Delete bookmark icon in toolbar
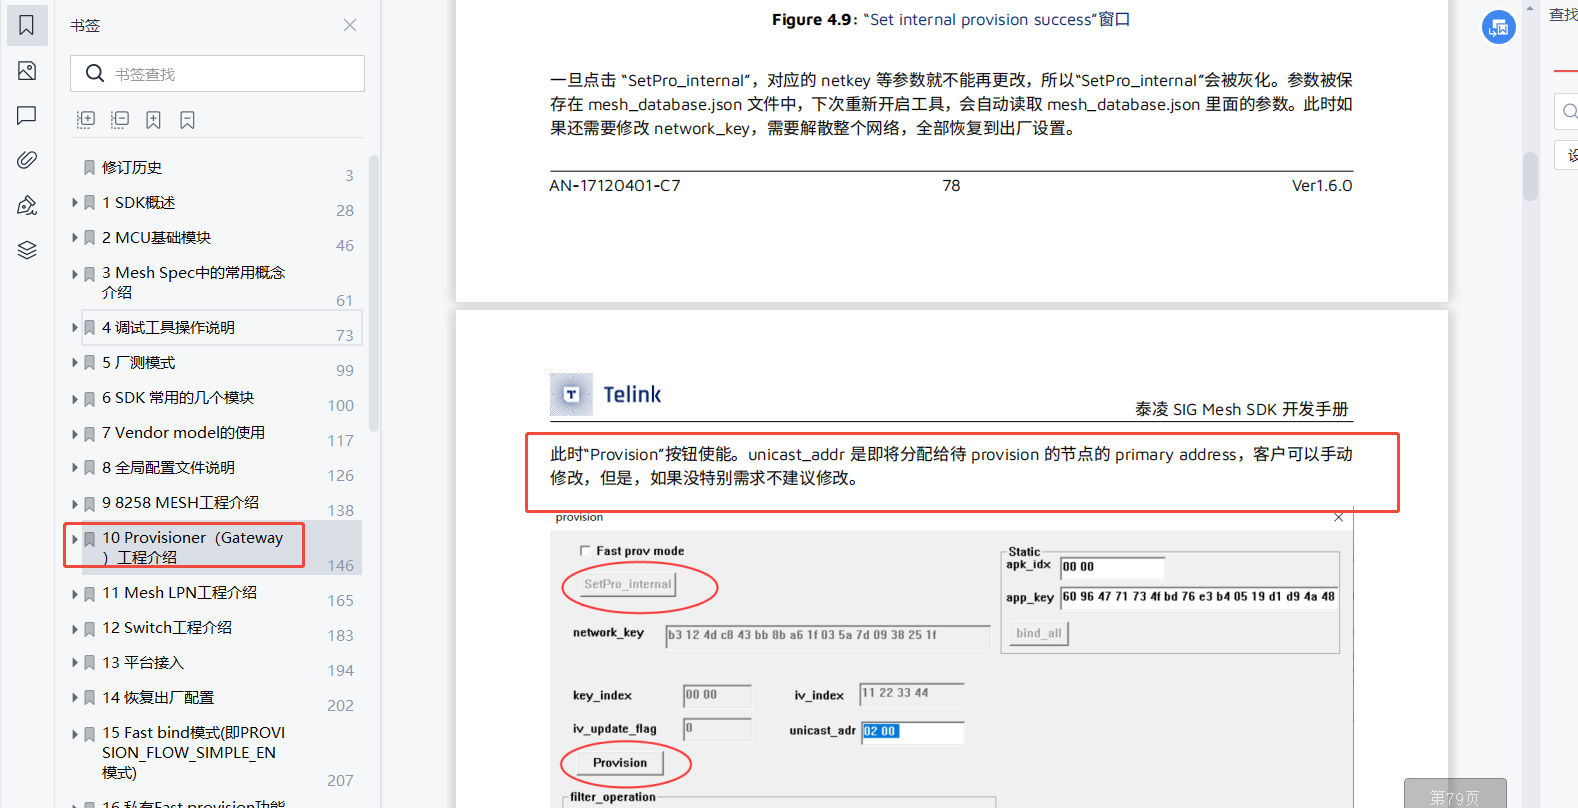The image size is (1578, 808). pyautogui.click(x=187, y=120)
